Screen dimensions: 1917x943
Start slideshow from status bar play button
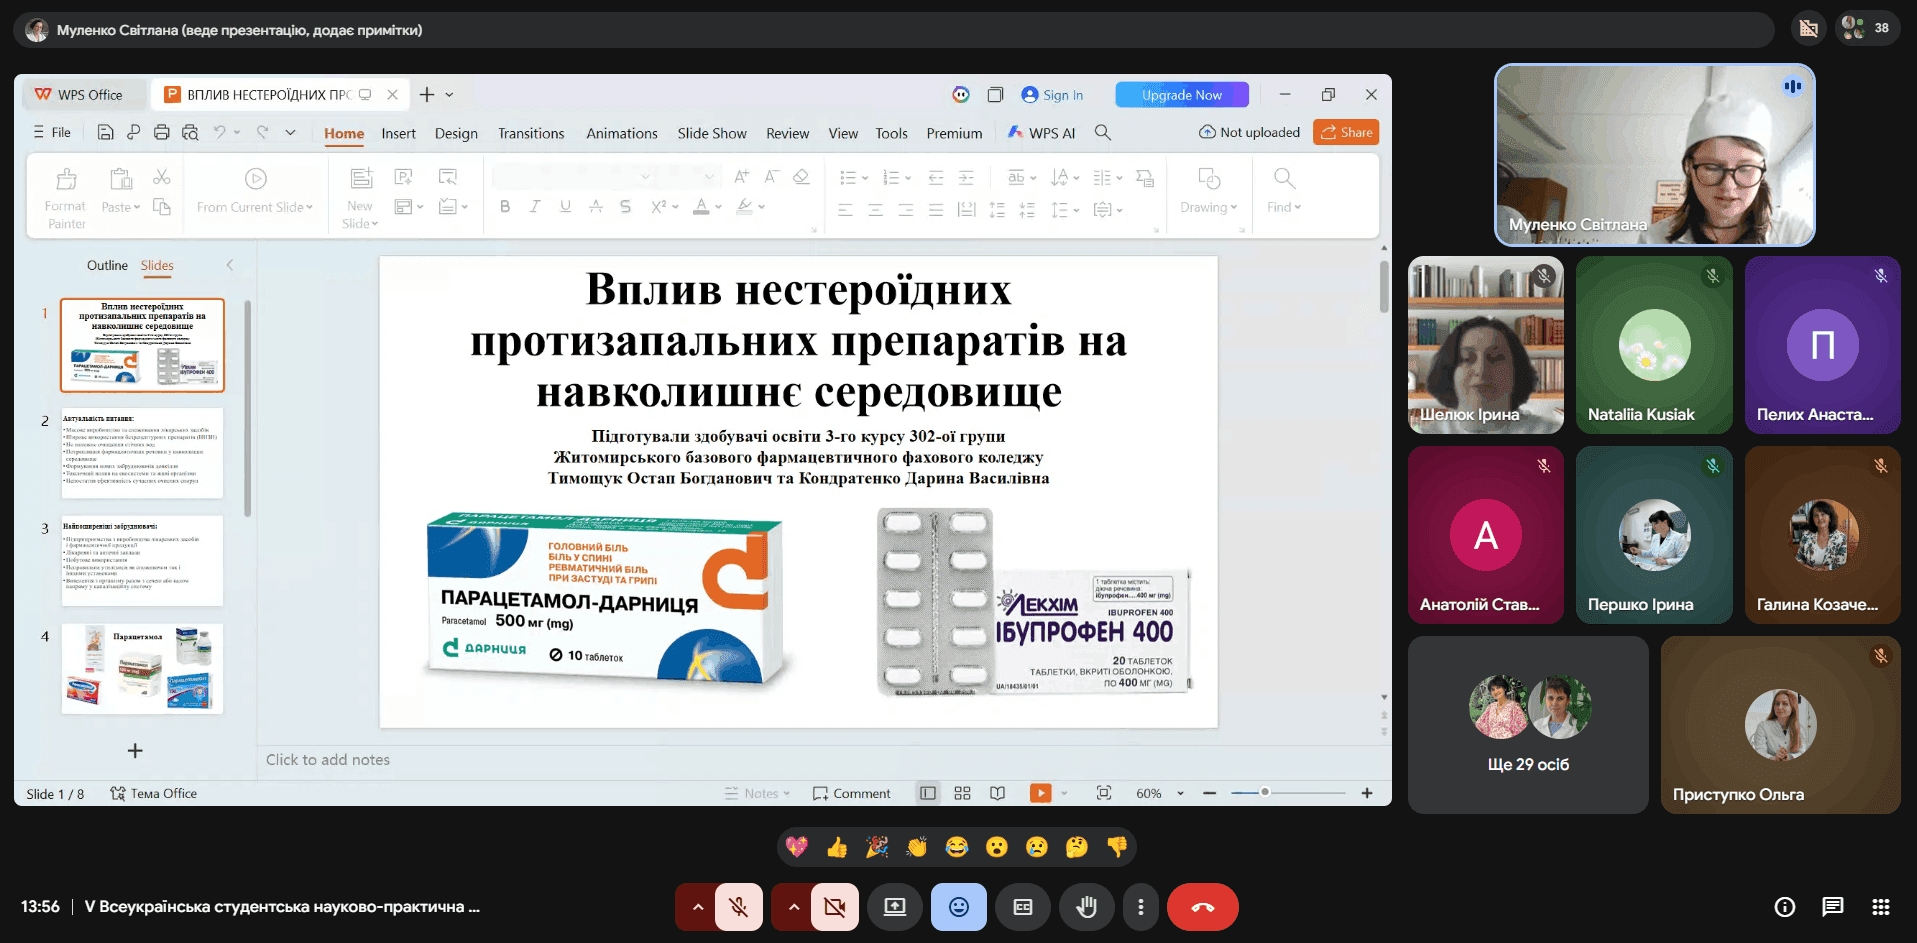coord(1041,793)
